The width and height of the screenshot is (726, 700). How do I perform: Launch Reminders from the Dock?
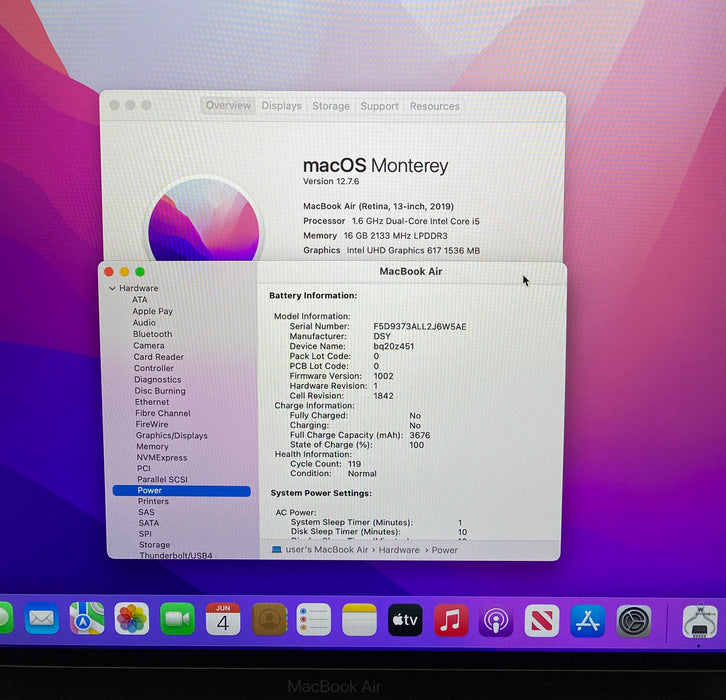(x=313, y=619)
